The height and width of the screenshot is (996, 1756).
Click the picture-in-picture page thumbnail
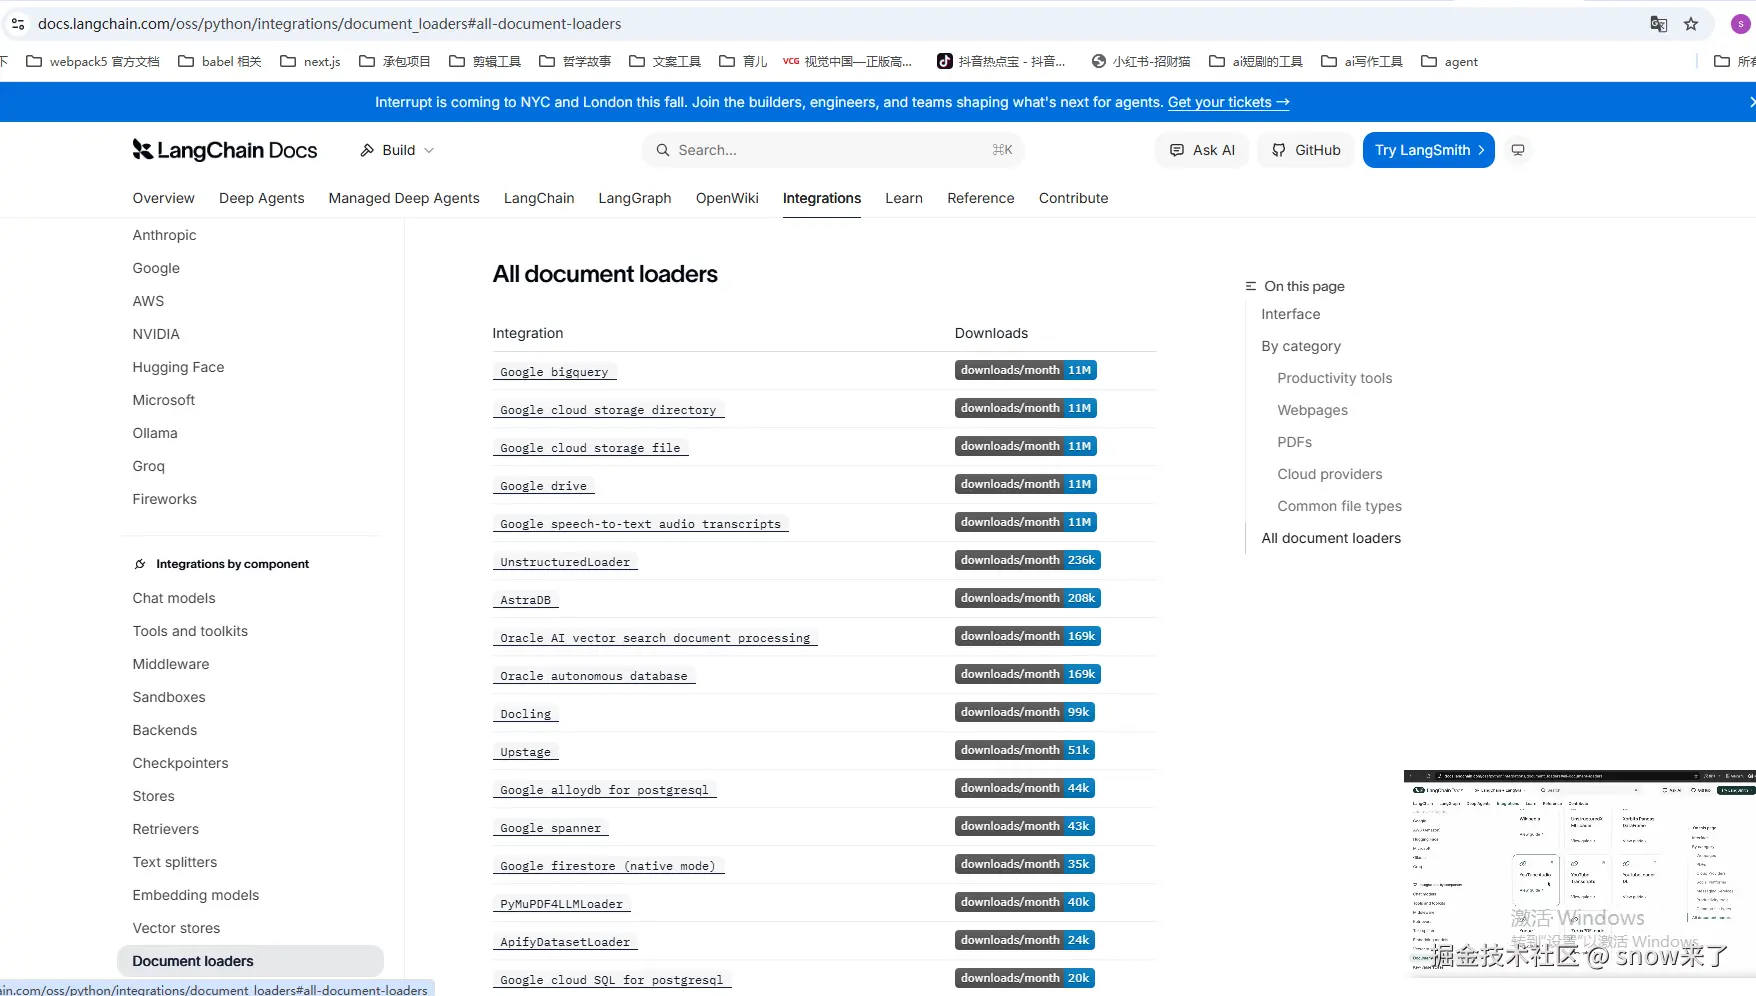pos(1580,873)
